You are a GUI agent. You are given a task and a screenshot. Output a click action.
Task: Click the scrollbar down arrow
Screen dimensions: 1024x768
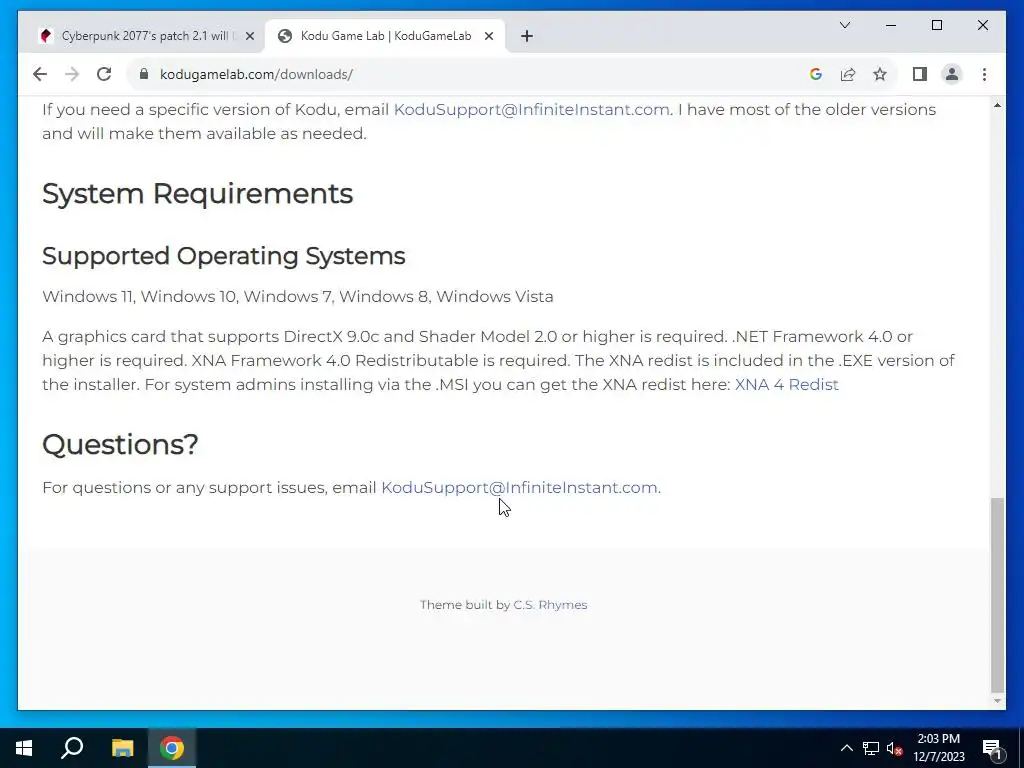[x=997, y=701]
